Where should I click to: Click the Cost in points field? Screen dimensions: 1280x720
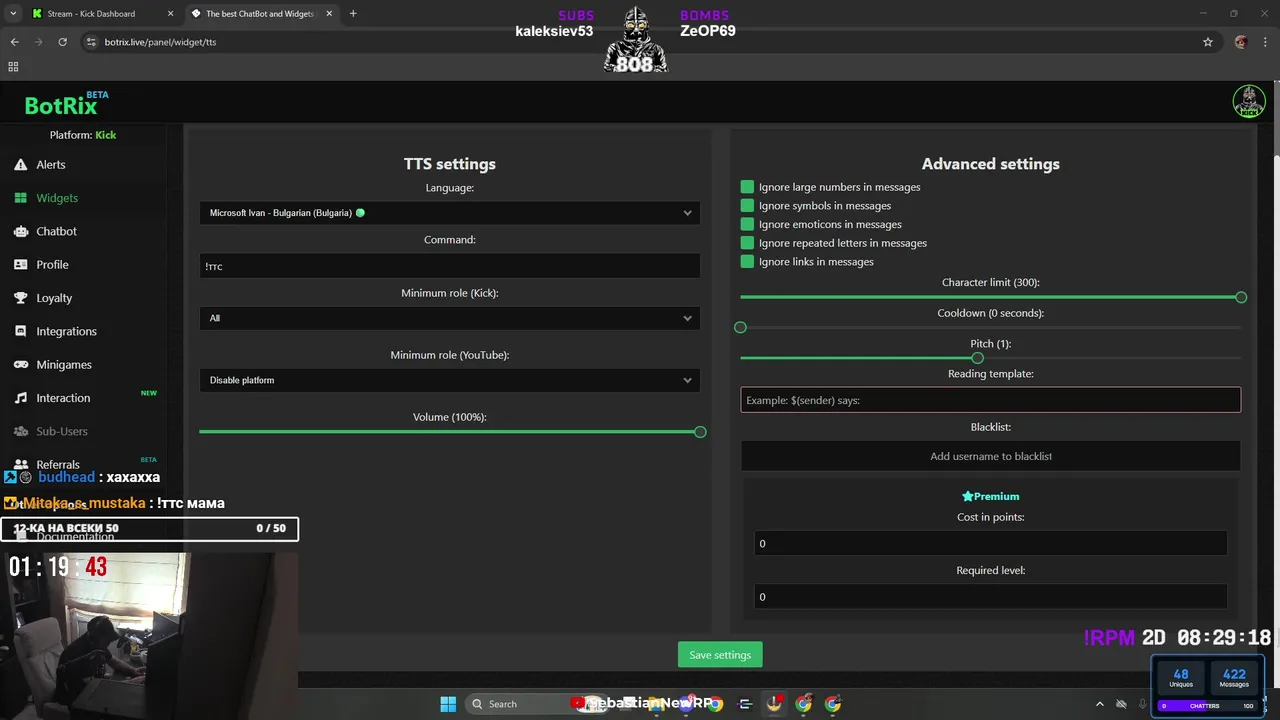click(991, 543)
